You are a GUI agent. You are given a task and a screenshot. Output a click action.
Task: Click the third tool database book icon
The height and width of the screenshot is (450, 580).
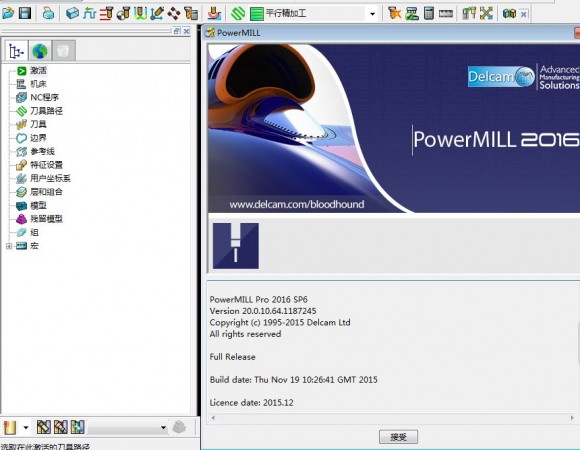click(78, 427)
